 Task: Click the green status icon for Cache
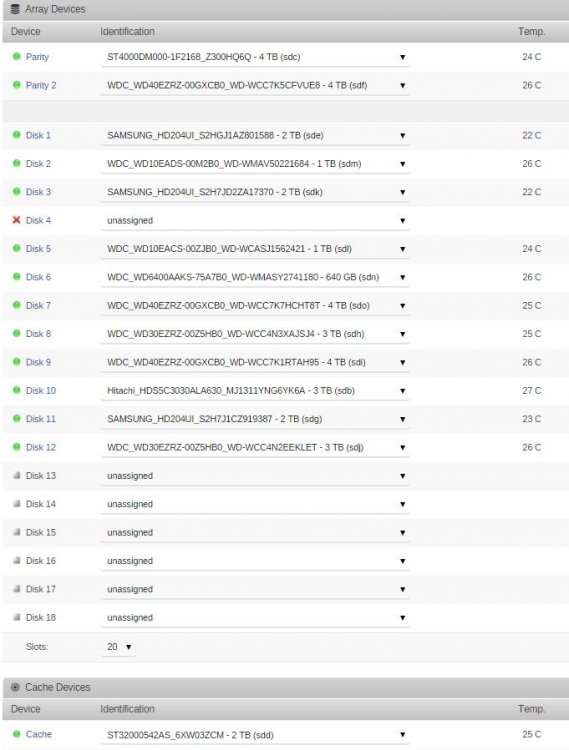coord(17,734)
